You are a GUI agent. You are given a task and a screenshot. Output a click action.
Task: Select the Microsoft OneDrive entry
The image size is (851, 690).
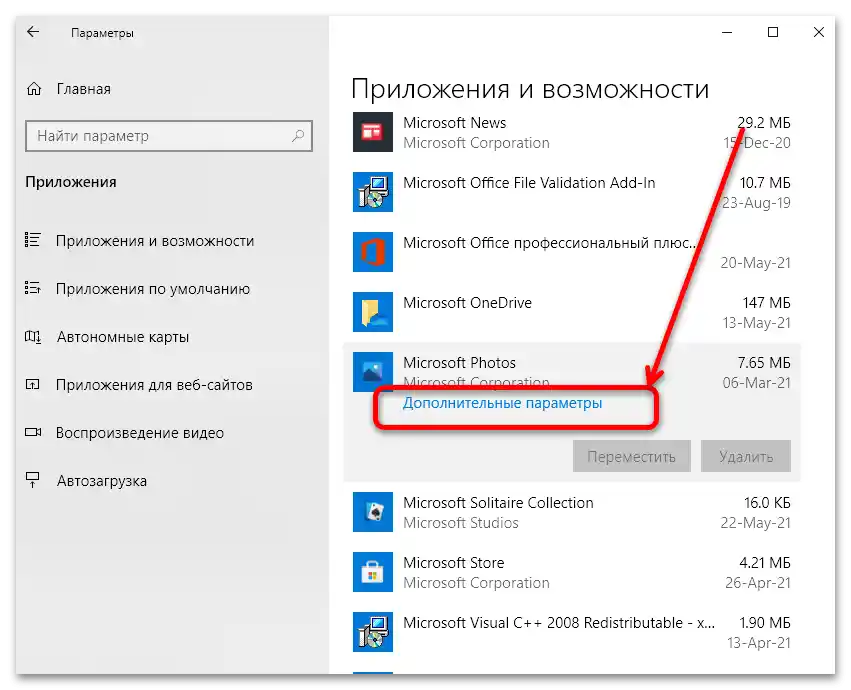(571, 312)
